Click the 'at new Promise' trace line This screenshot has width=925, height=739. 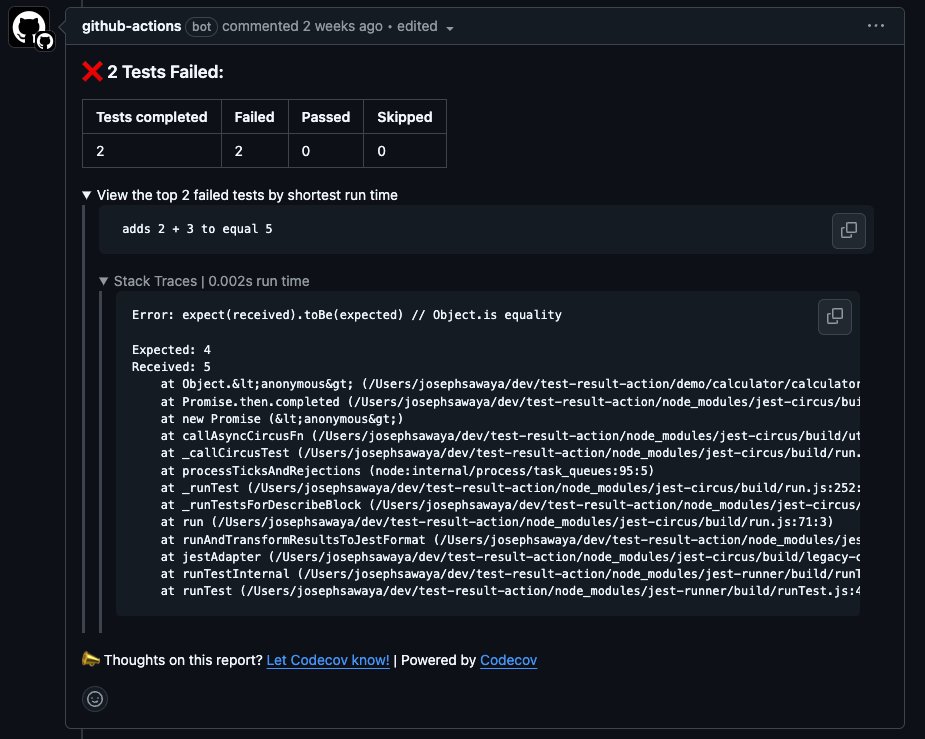tap(282, 419)
